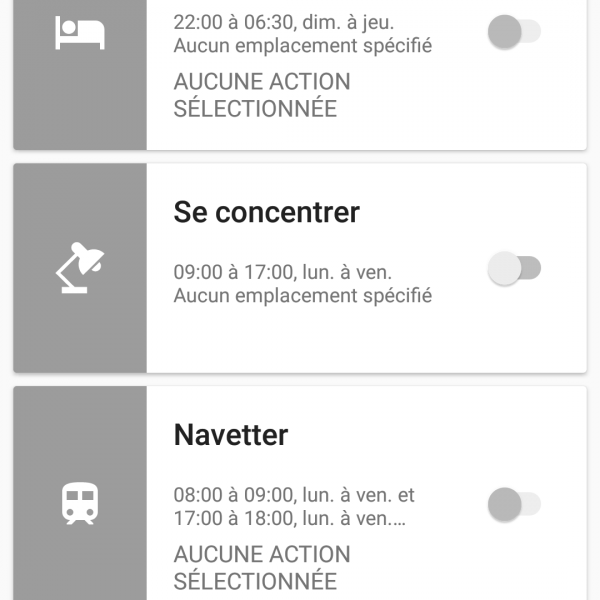Viewport: 600px width, 600px height.
Task: Tap the bed icon on the sleep rule
Action: [x=79, y=33]
